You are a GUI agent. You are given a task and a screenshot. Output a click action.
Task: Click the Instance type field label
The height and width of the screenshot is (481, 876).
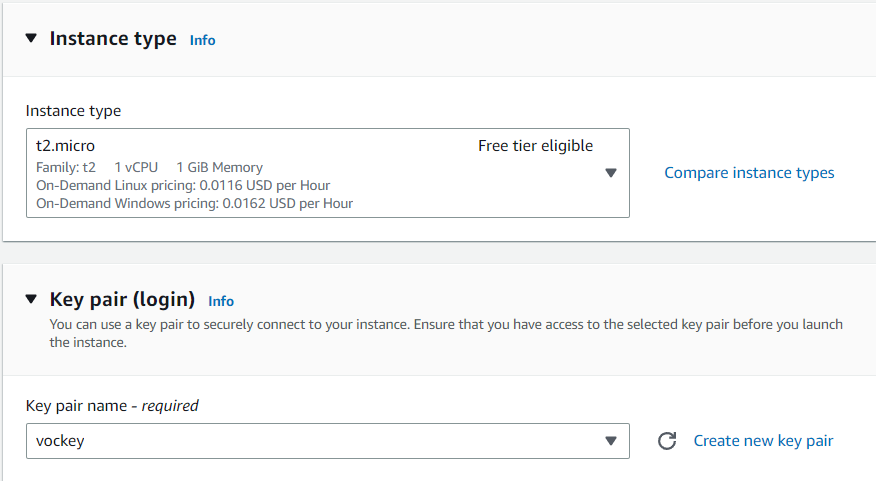coord(73,110)
